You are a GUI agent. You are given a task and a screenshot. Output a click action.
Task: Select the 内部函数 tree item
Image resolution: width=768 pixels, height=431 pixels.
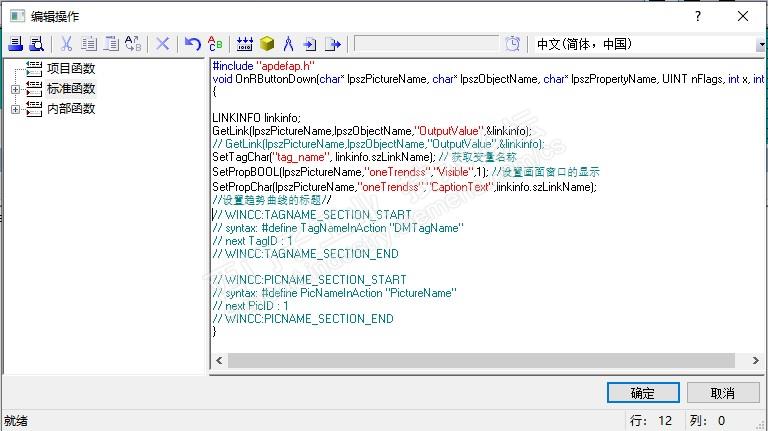[71, 108]
